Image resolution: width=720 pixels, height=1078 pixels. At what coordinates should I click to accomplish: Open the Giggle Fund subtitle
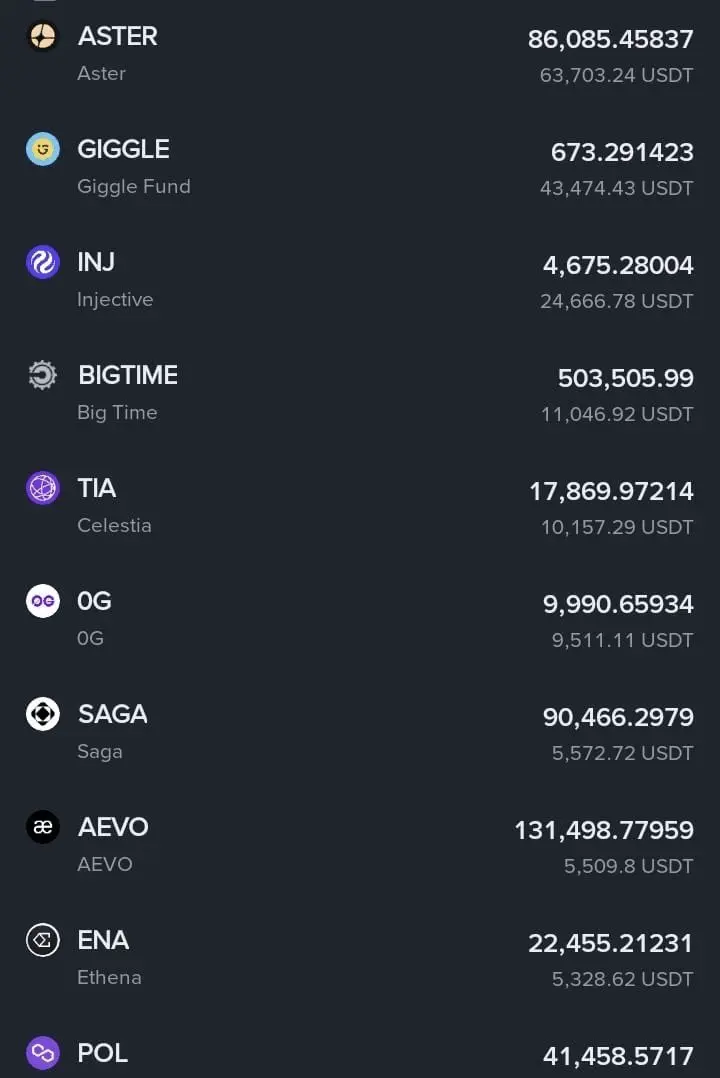pyautogui.click(x=134, y=187)
